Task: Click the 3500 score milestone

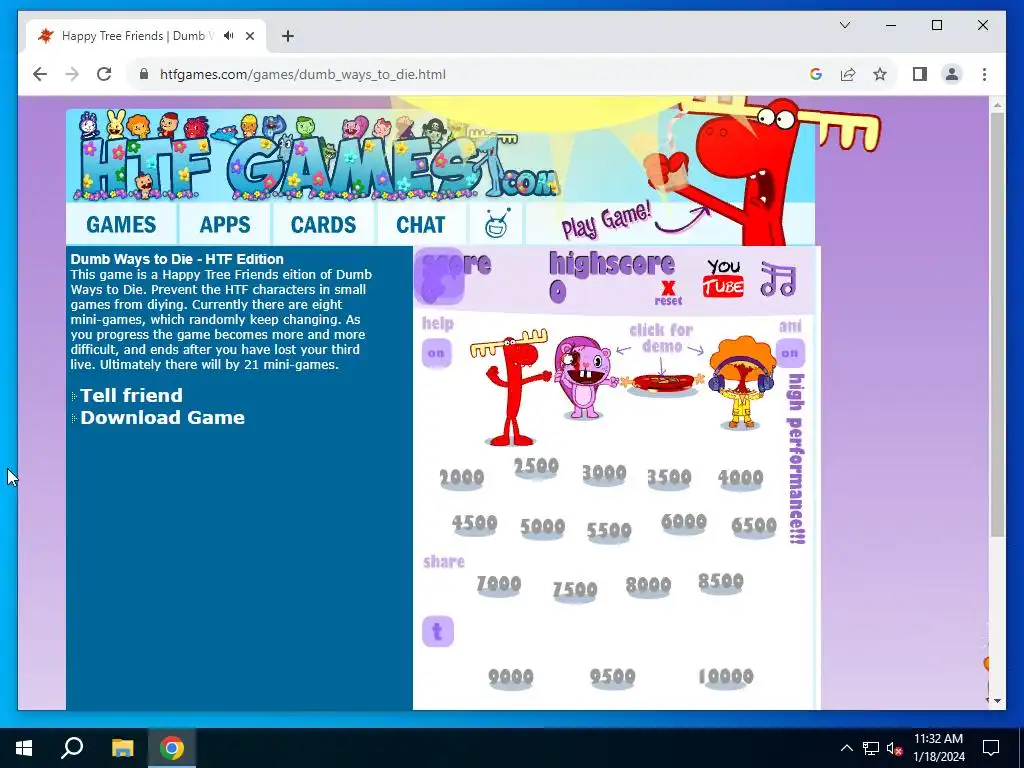Action: 669,479
